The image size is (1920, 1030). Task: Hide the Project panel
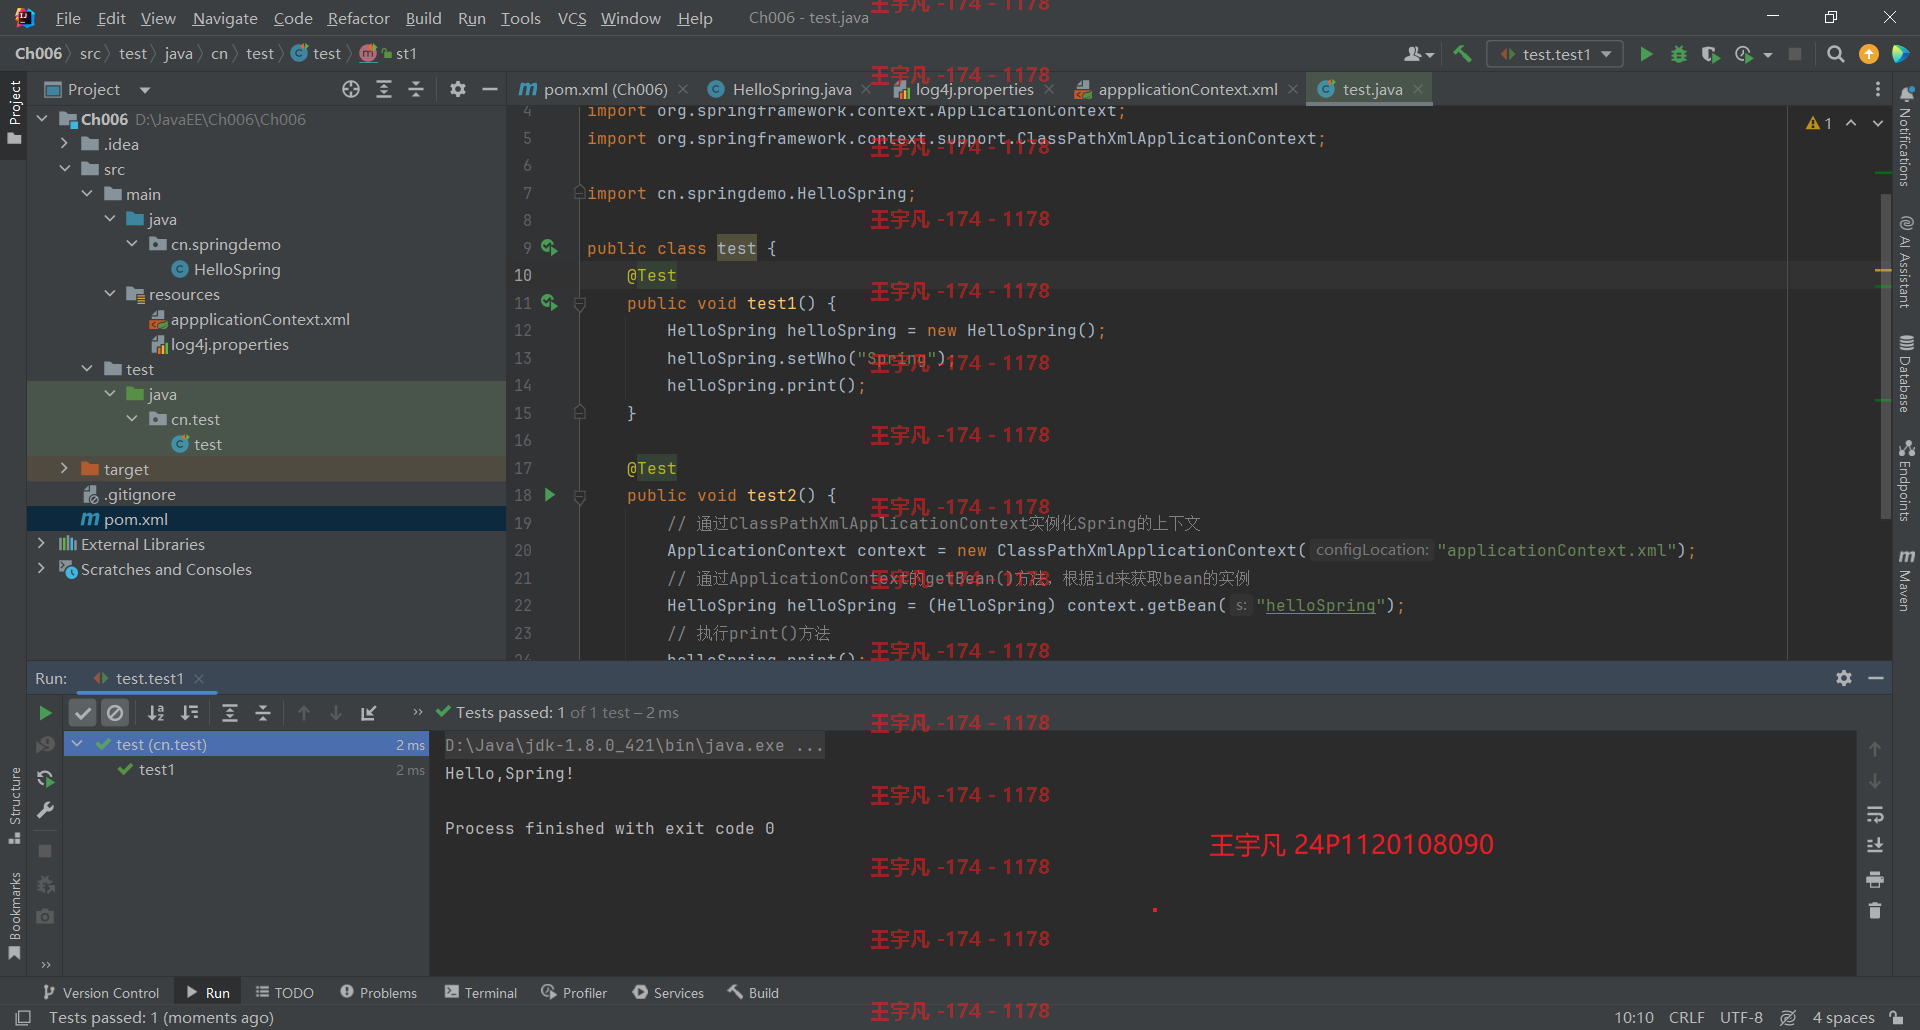[490, 89]
